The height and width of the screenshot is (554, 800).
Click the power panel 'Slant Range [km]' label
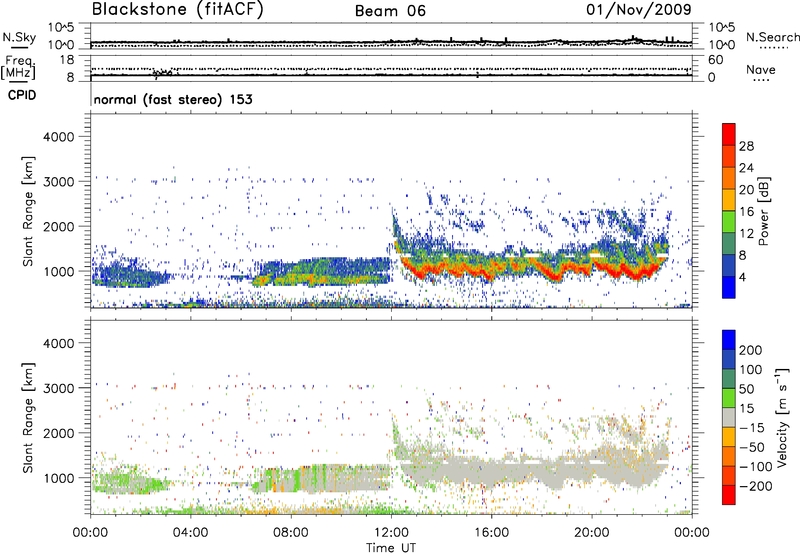pos(28,211)
